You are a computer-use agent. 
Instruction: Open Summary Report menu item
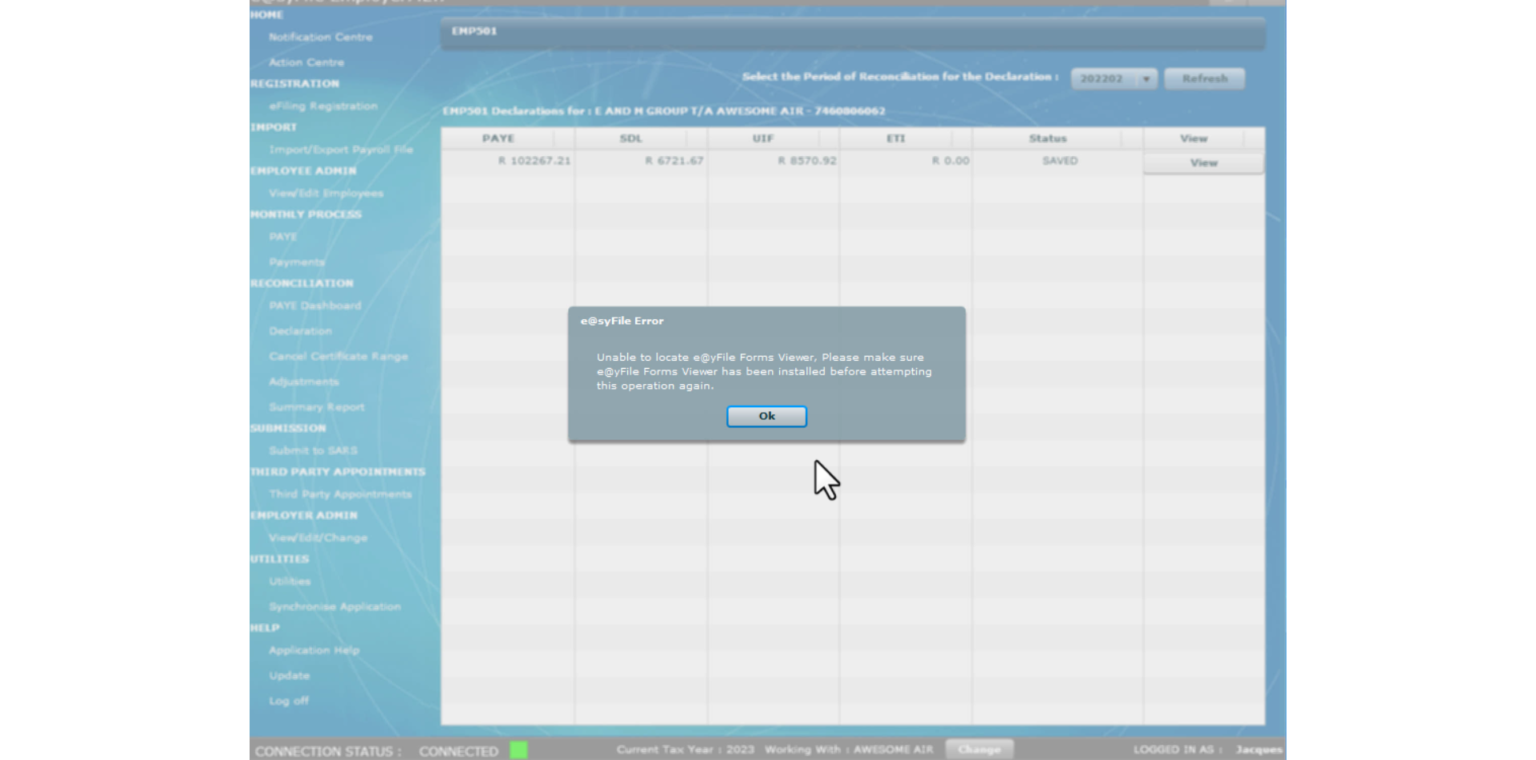[x=316, y=407]
